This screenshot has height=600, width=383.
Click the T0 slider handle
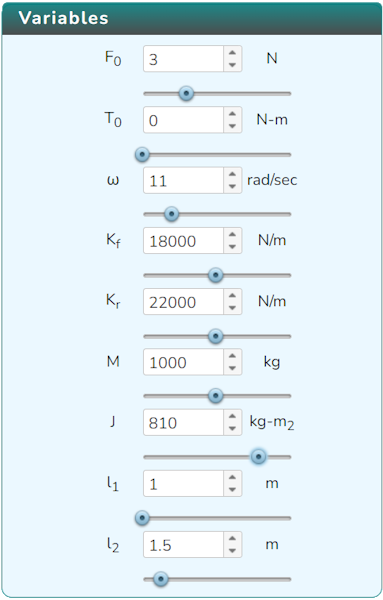point(142,155)
